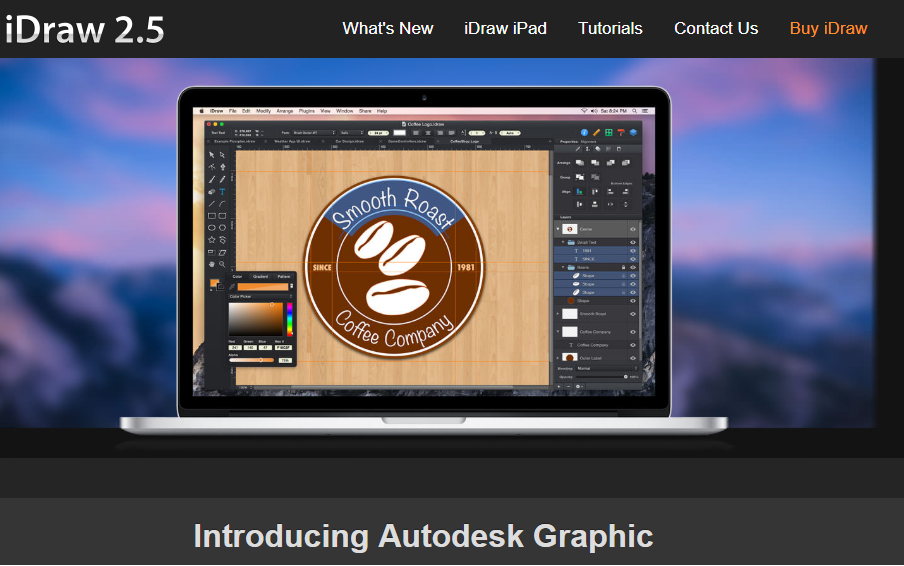Screen dimensions: 904x566
Task: Open the Modify menu
Action: click(x=263, y=111)
